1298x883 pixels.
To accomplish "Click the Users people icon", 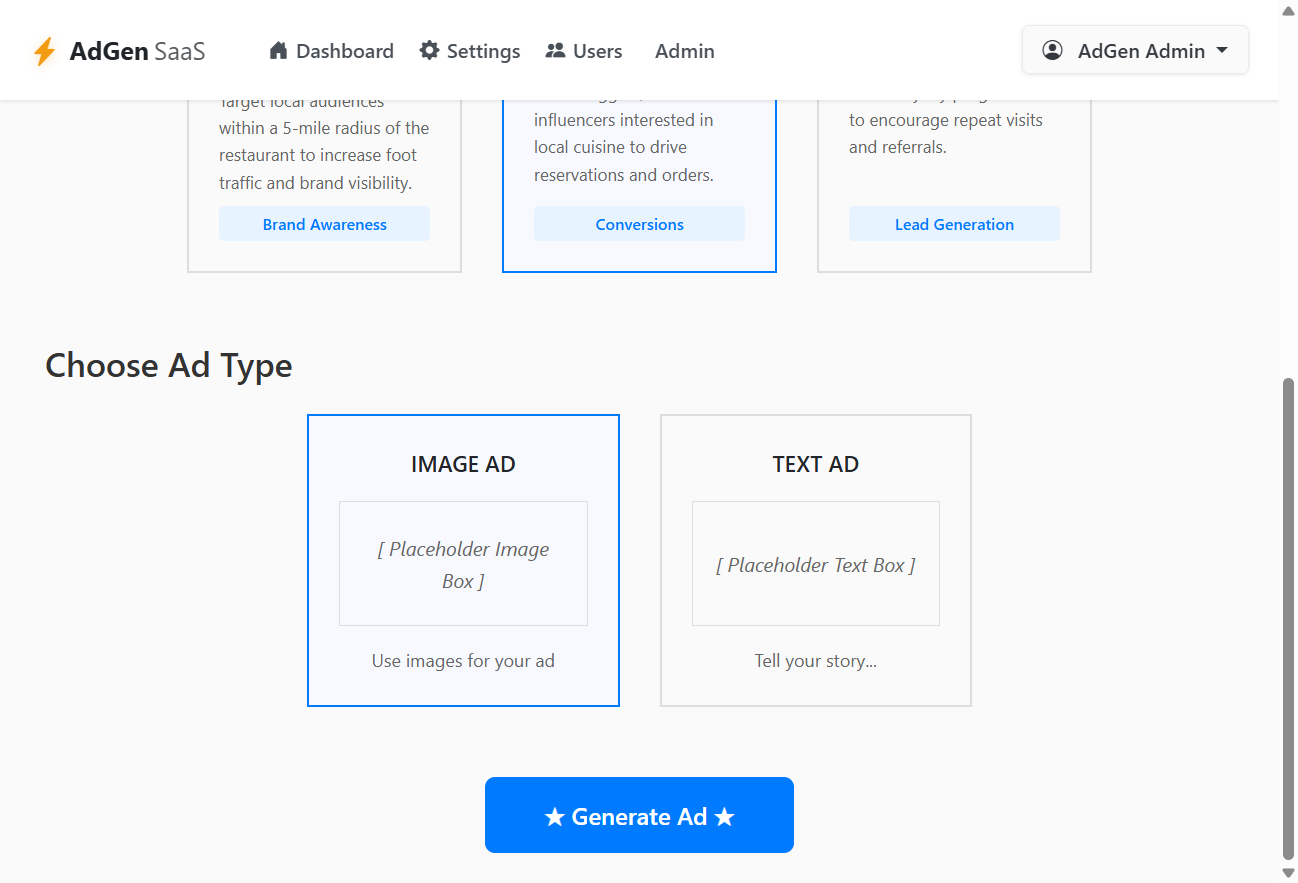I will [555, 50].
